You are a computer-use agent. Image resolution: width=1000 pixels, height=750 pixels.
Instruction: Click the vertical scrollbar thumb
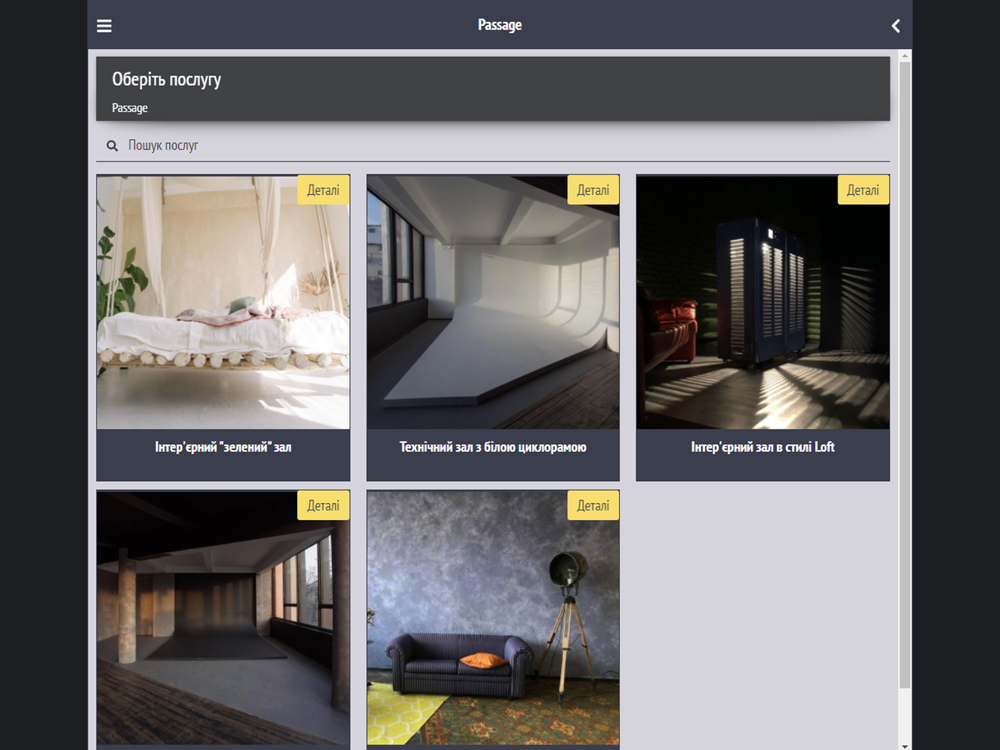point(904,375)
